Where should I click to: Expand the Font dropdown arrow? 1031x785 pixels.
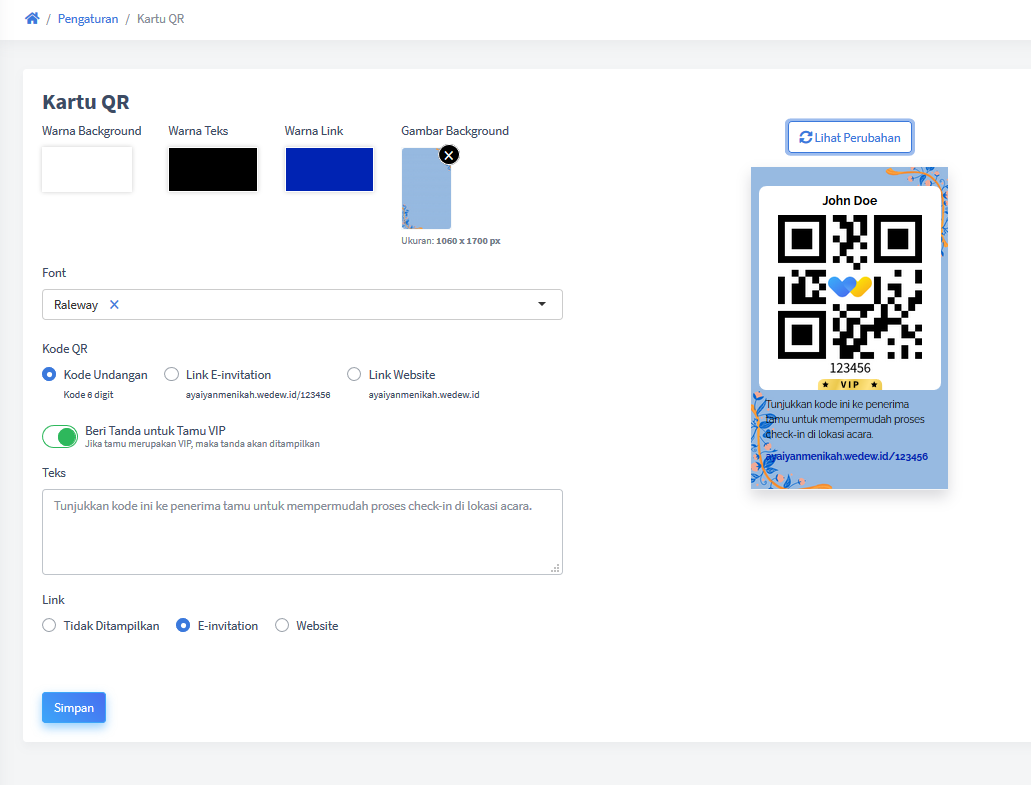point(542,304)
